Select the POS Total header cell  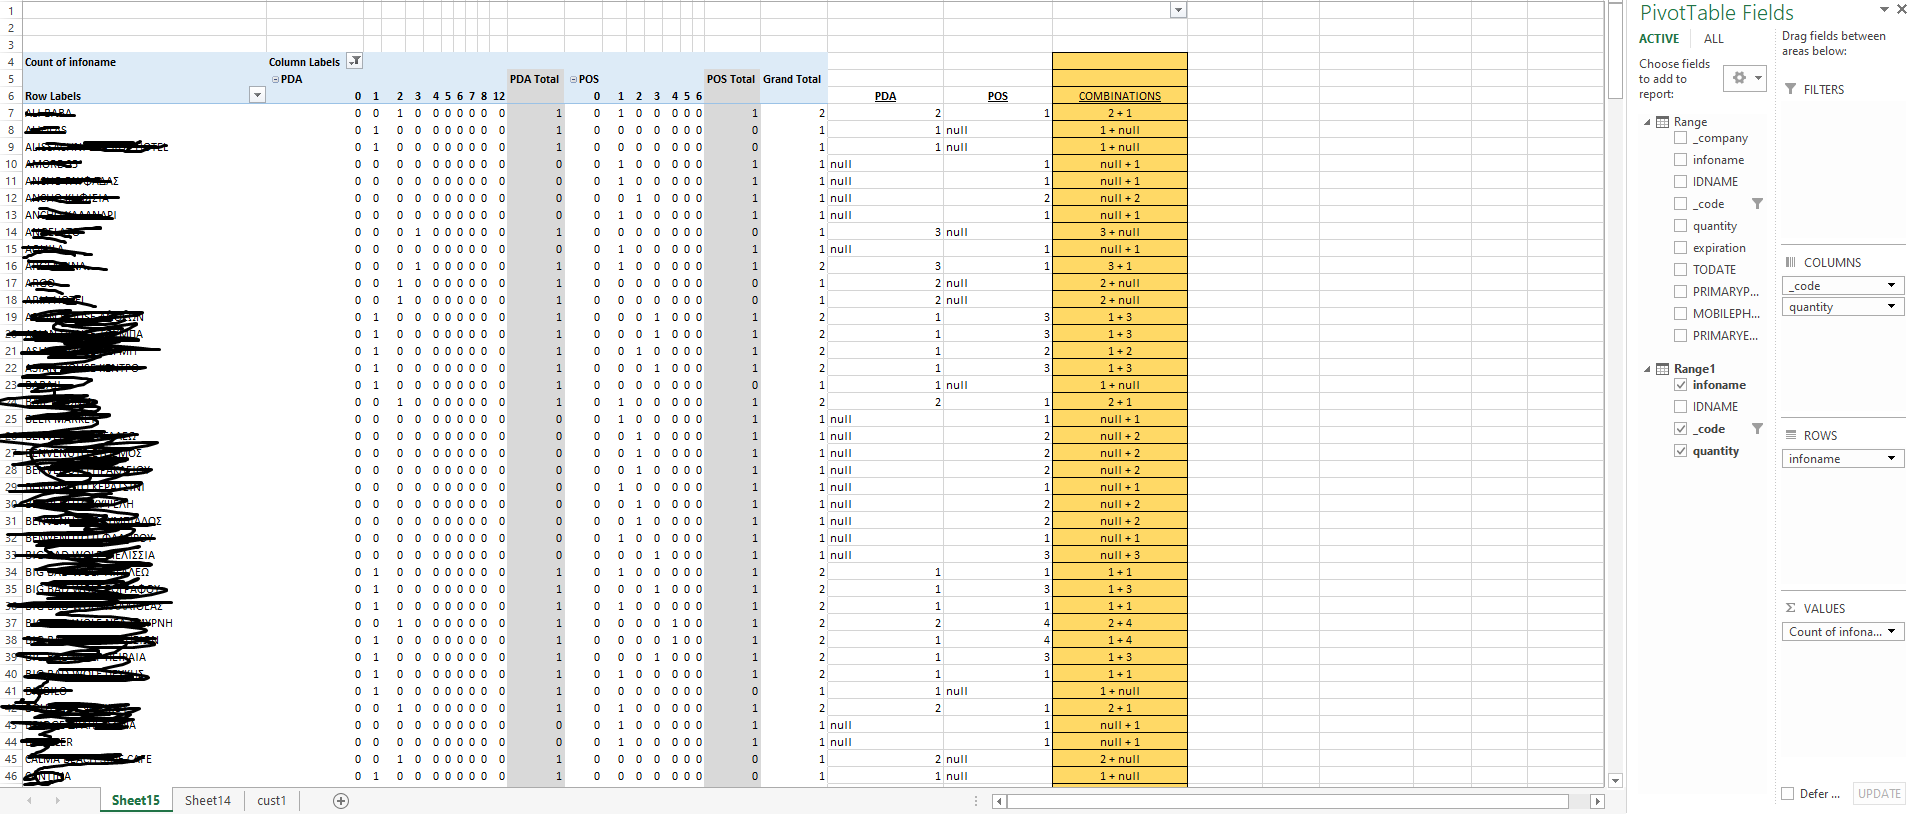[x=731, y=79]
